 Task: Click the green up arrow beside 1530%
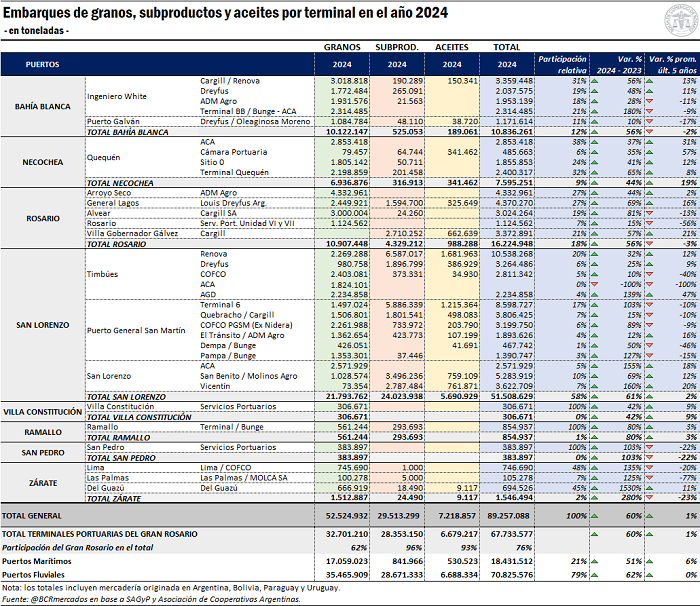click(x=595, y=488)
